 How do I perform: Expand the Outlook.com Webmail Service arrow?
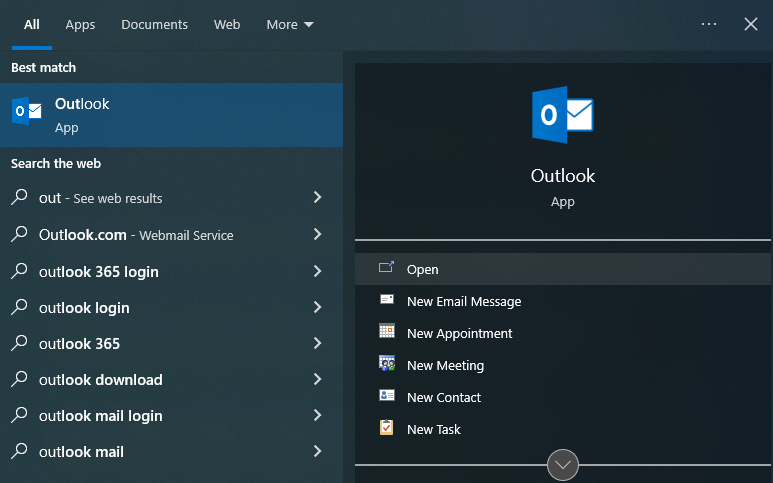(x=317, y=234)
